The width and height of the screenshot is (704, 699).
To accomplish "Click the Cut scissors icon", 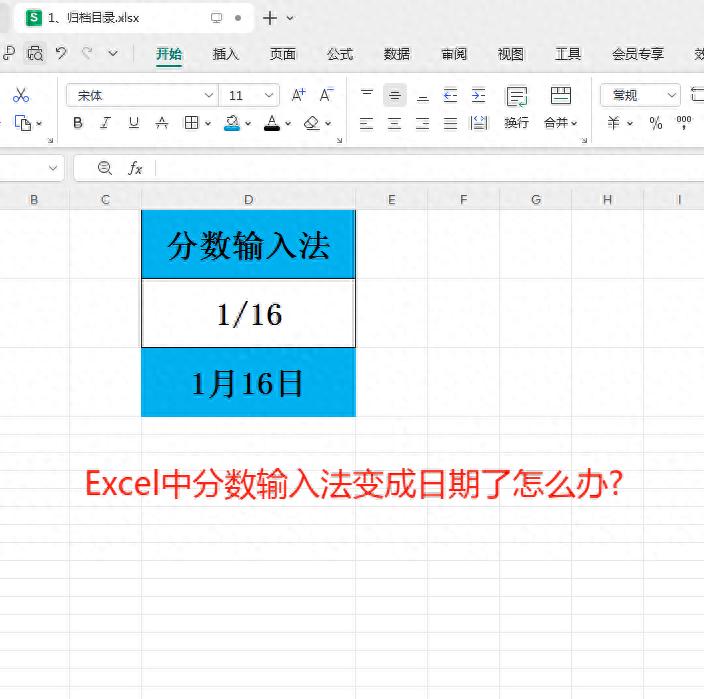I will click(21, 95).
